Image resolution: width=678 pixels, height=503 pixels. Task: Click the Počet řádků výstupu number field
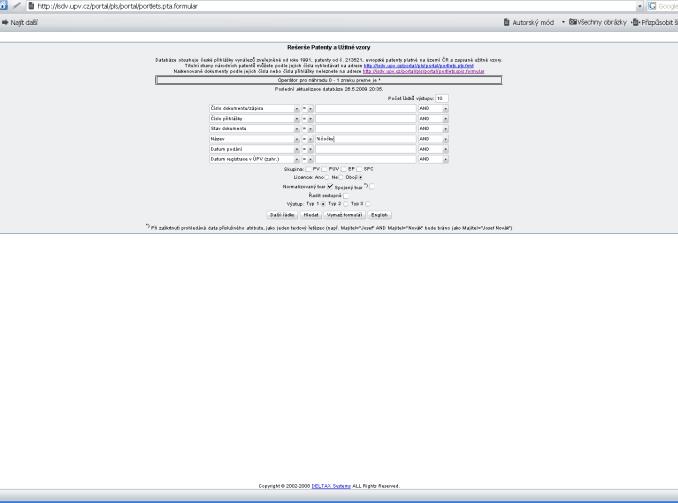click(441, 99)
